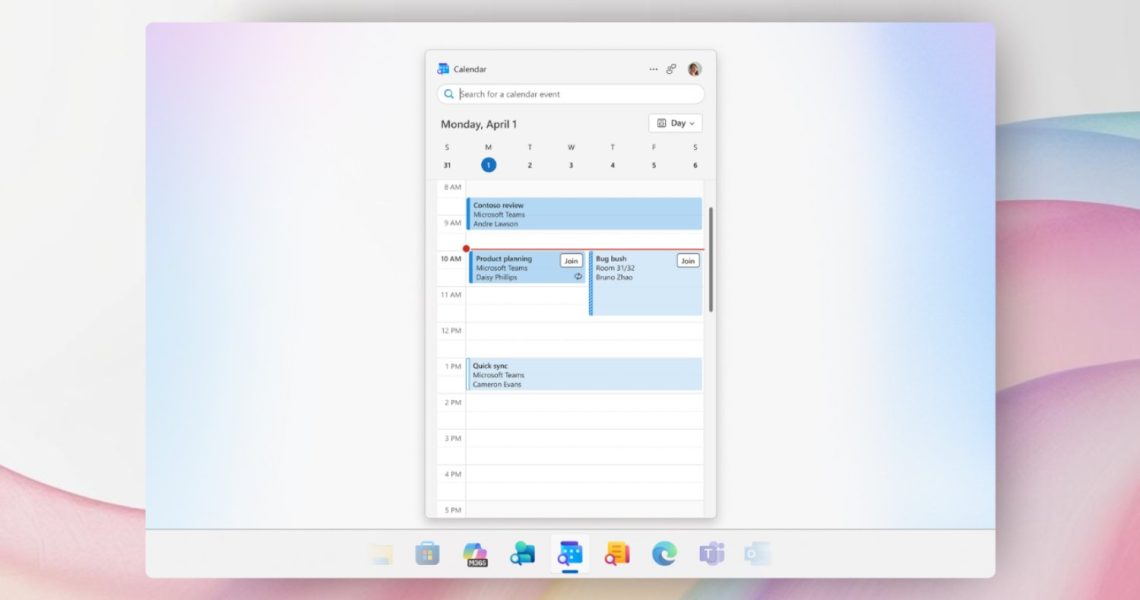Click 'Bruno Zhao' in the Bug bash event
This screenshot has width=1140, height=600.
614,277
